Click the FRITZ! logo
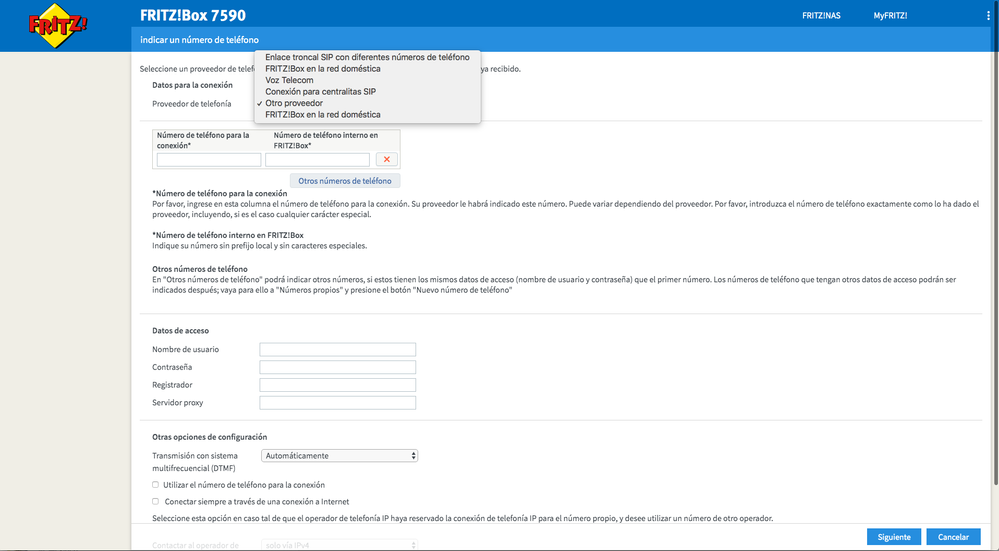The width and height of the screenshot is (999, 551). tap(58, 24)
